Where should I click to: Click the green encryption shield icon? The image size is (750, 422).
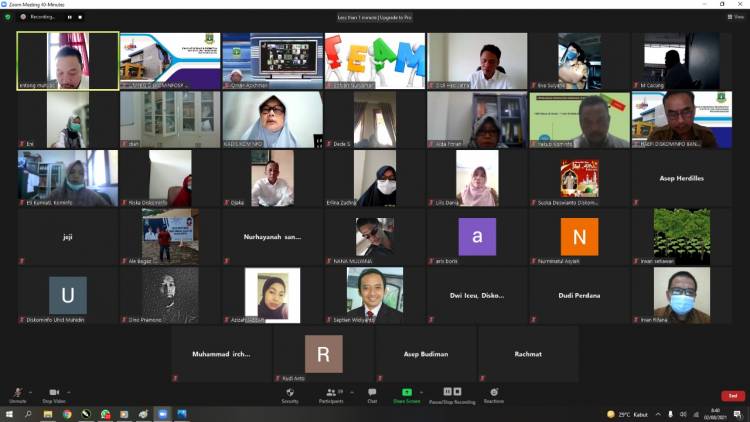coord(8,17)
